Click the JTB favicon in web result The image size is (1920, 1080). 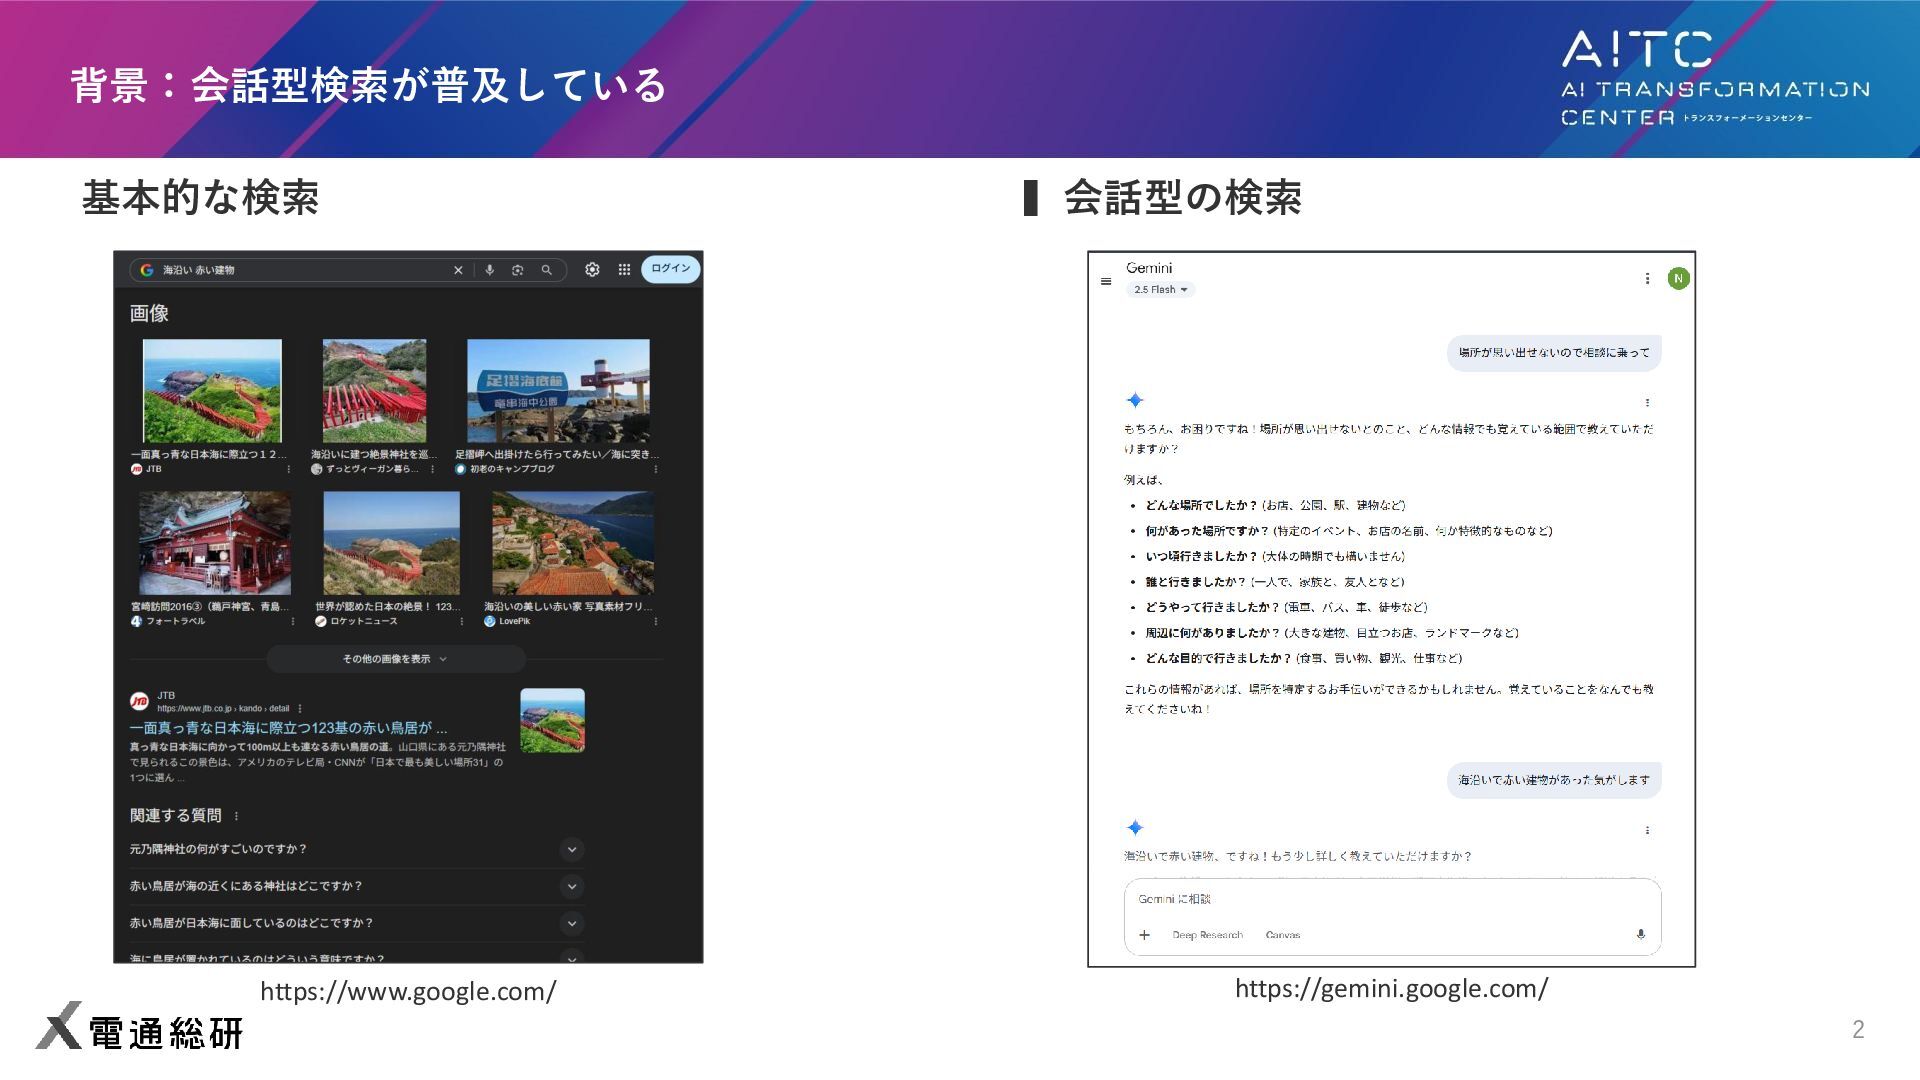(139, 701)
